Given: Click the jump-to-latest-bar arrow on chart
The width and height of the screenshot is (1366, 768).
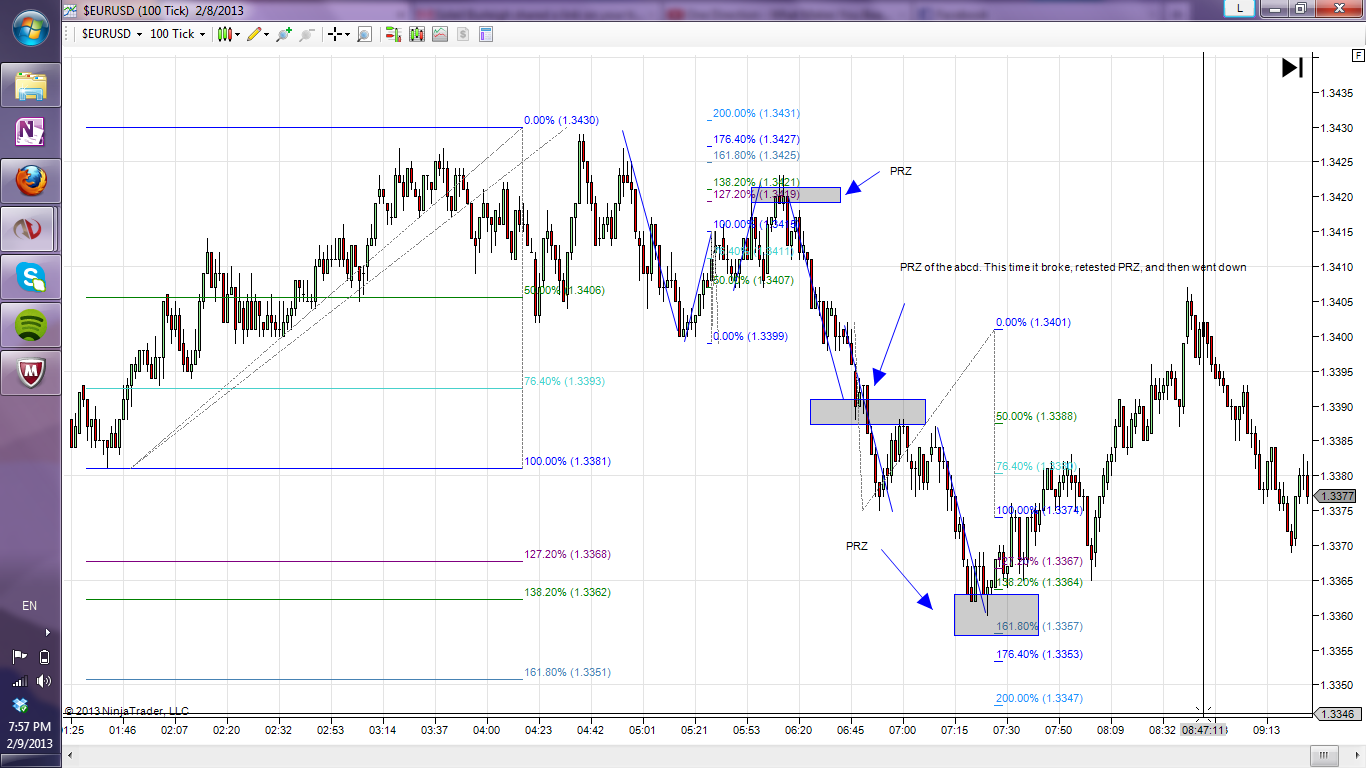Looking at the screenshot, I should [x=1292, y=68].
